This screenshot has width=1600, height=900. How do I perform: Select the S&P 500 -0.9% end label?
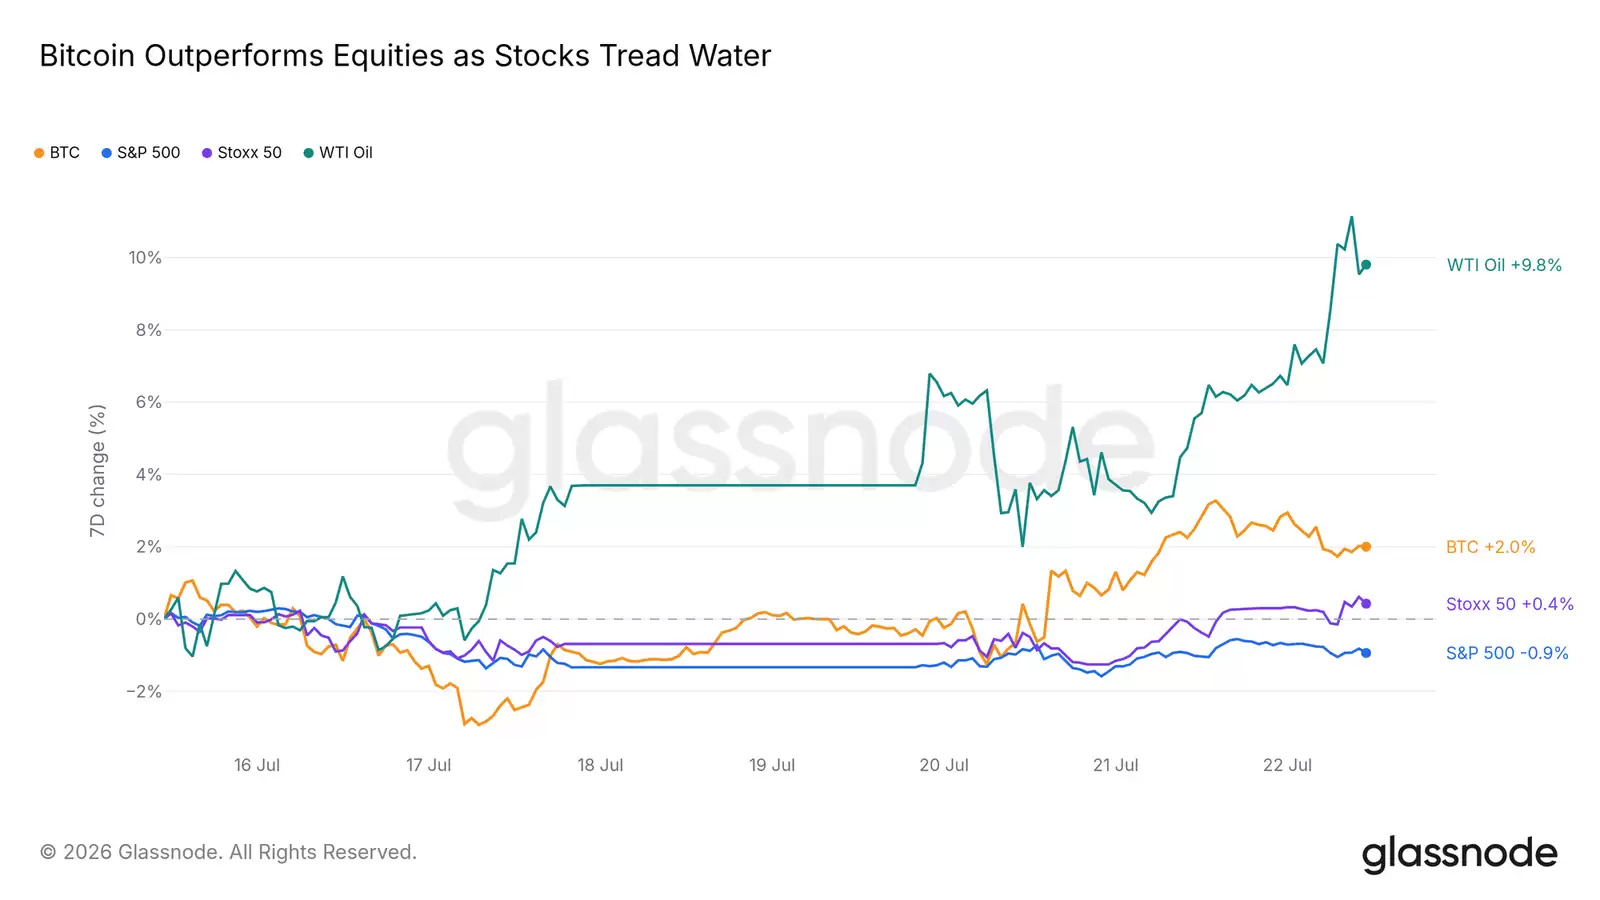point(1507,653)
